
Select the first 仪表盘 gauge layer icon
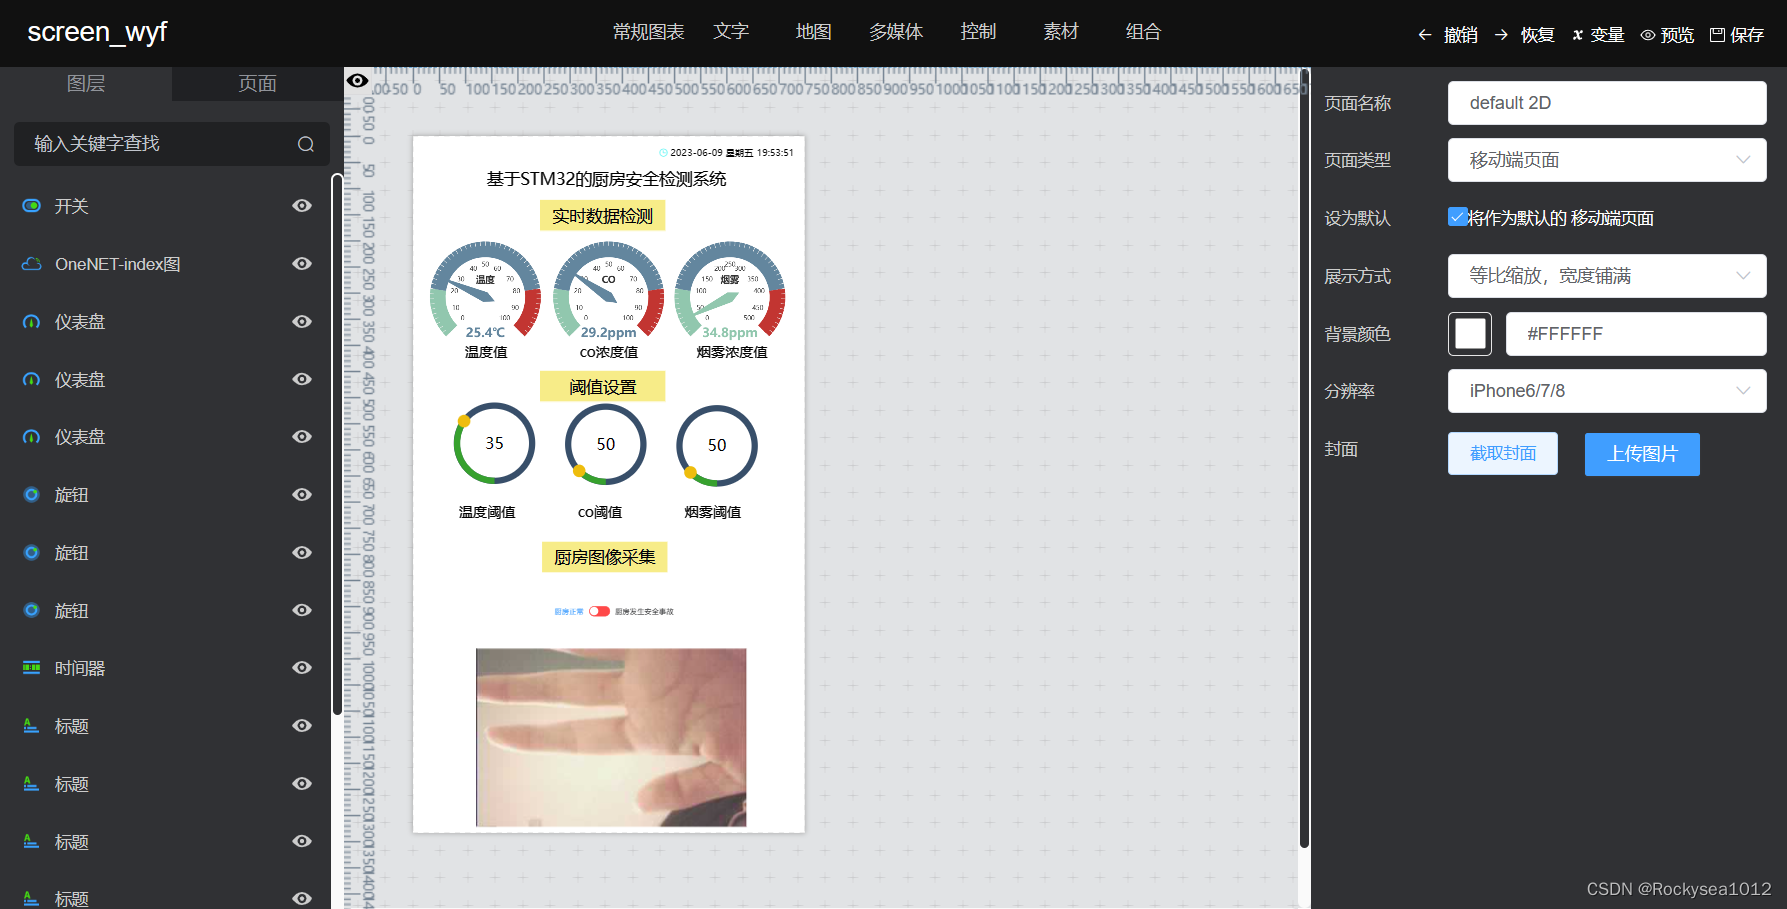(x=30, y=321)
